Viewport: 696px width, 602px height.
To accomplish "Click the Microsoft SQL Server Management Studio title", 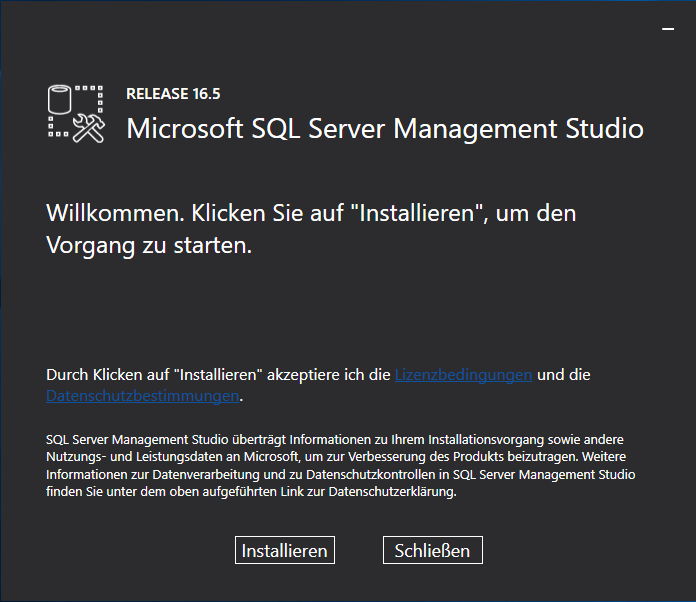I will click(x=385, y=129).
